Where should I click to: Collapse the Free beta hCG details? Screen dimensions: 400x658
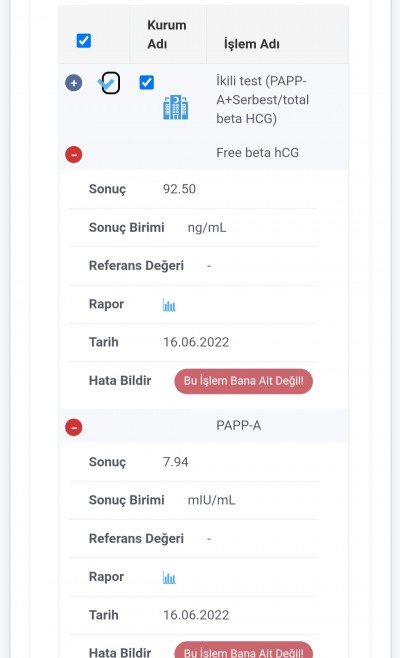click(x=73, y=154)
